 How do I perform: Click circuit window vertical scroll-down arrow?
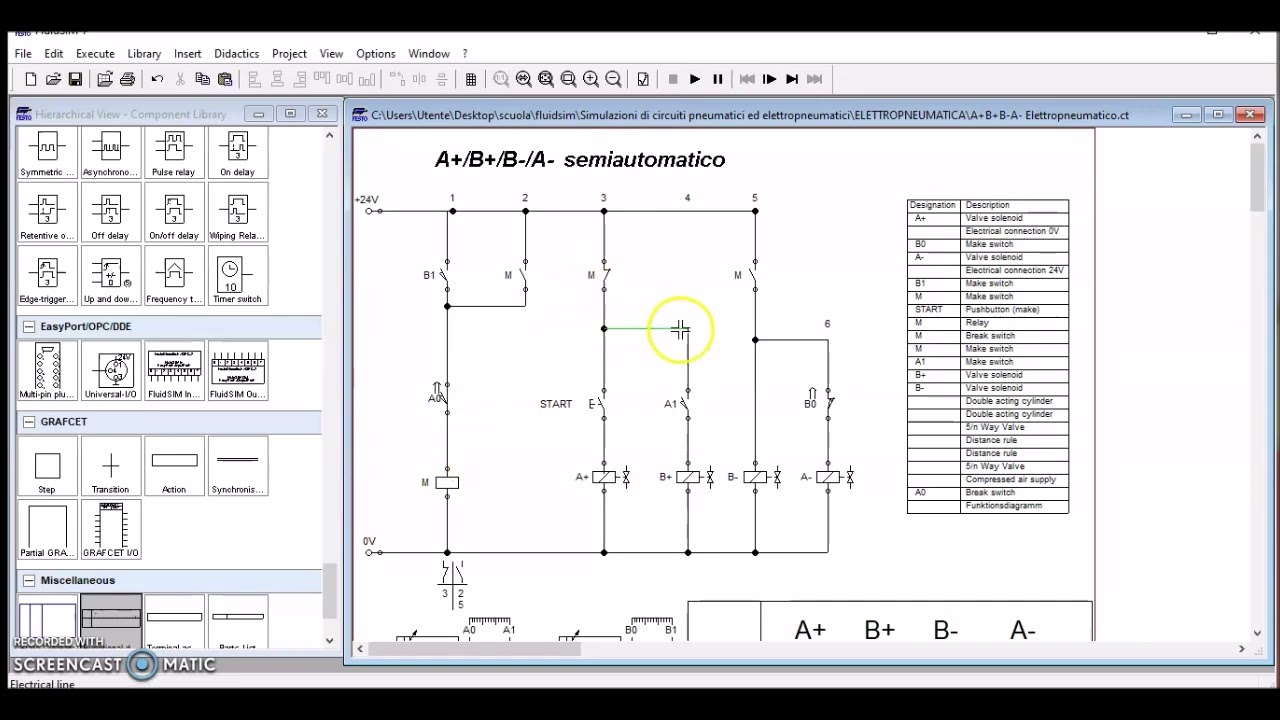pyautogui.click(x=1257, y=632)
